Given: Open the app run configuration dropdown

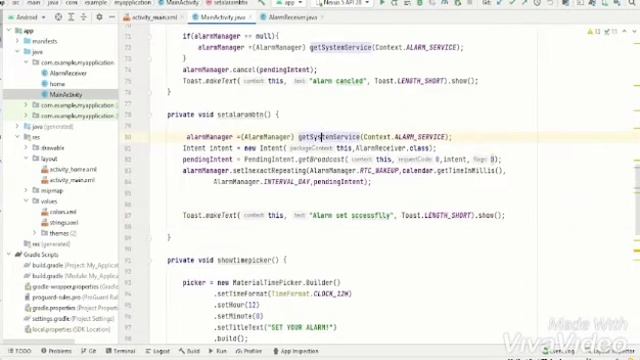Looking at the screenshot, I should (x=289, y=2).
